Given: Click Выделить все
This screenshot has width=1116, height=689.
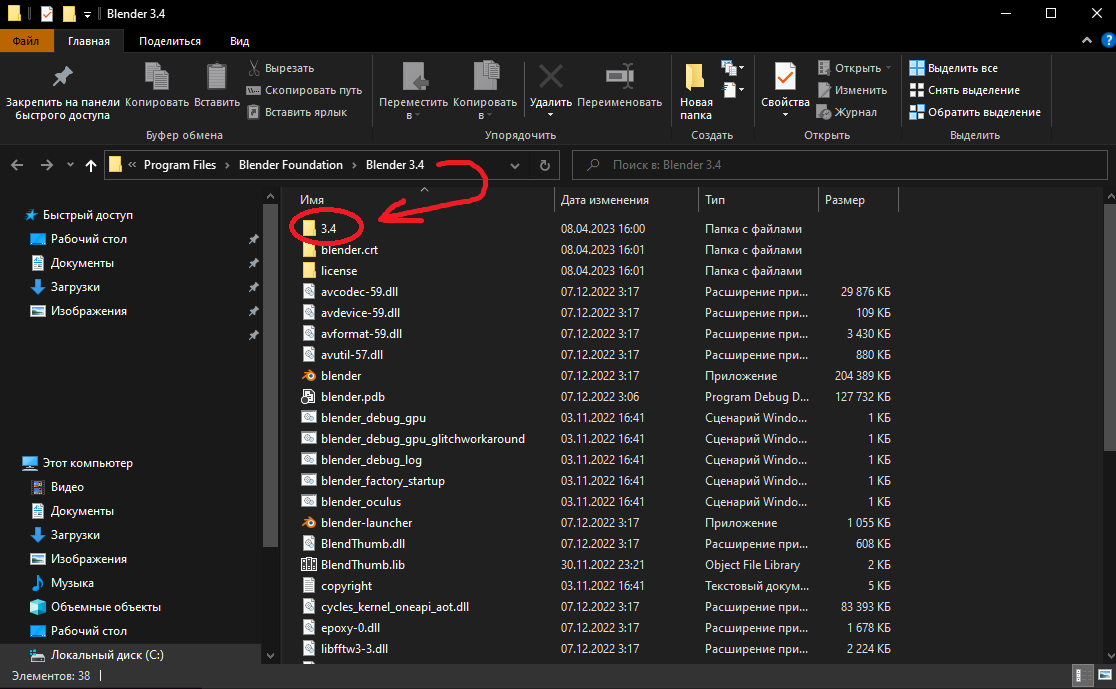Looking at the screenshot, I should pos(954,68).
